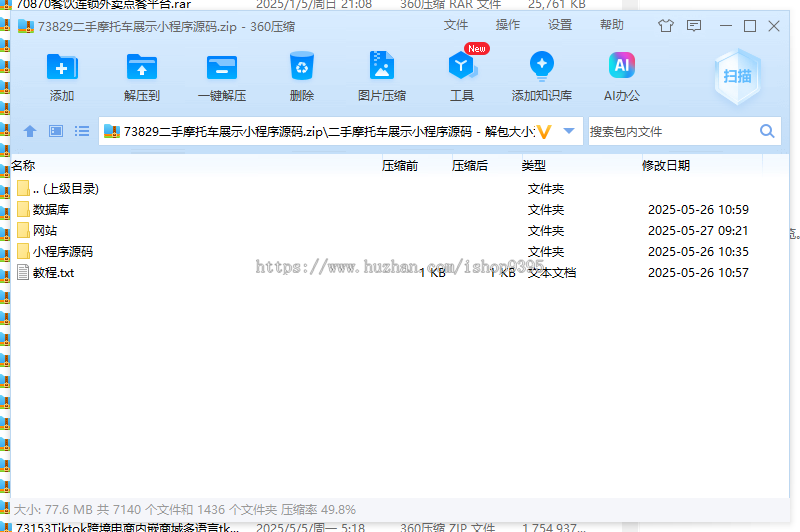Open the skin (shirt) icon in title bar
800x532 pixels.
coord(666,26)
